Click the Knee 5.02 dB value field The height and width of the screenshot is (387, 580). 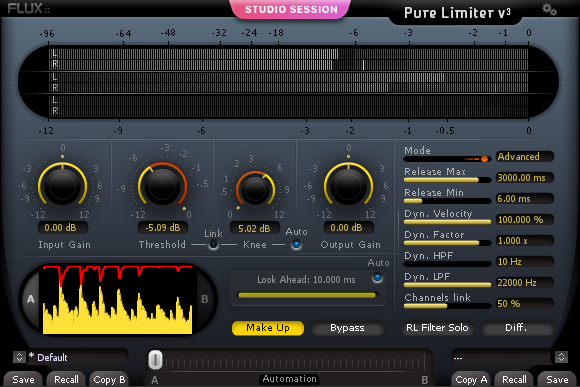[254, 228]
